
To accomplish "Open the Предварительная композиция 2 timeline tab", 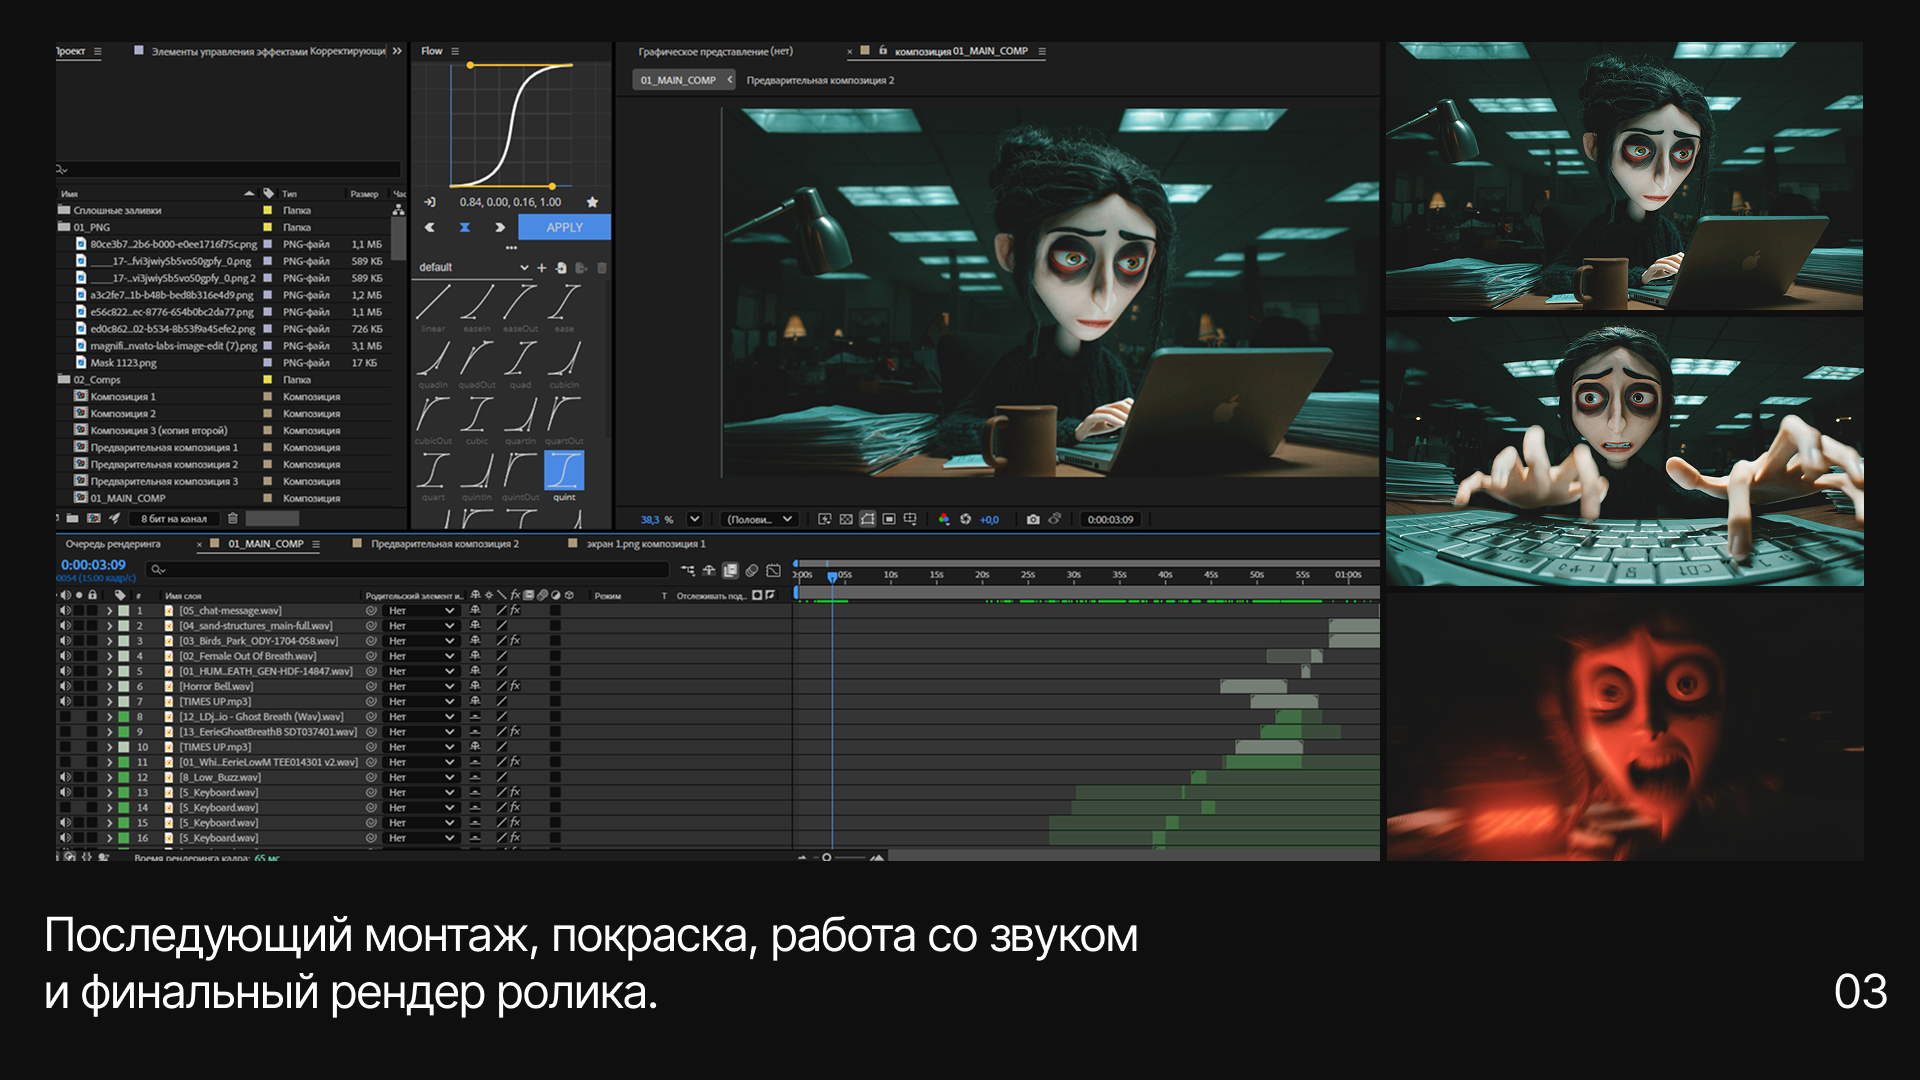I will click(447, 544).
